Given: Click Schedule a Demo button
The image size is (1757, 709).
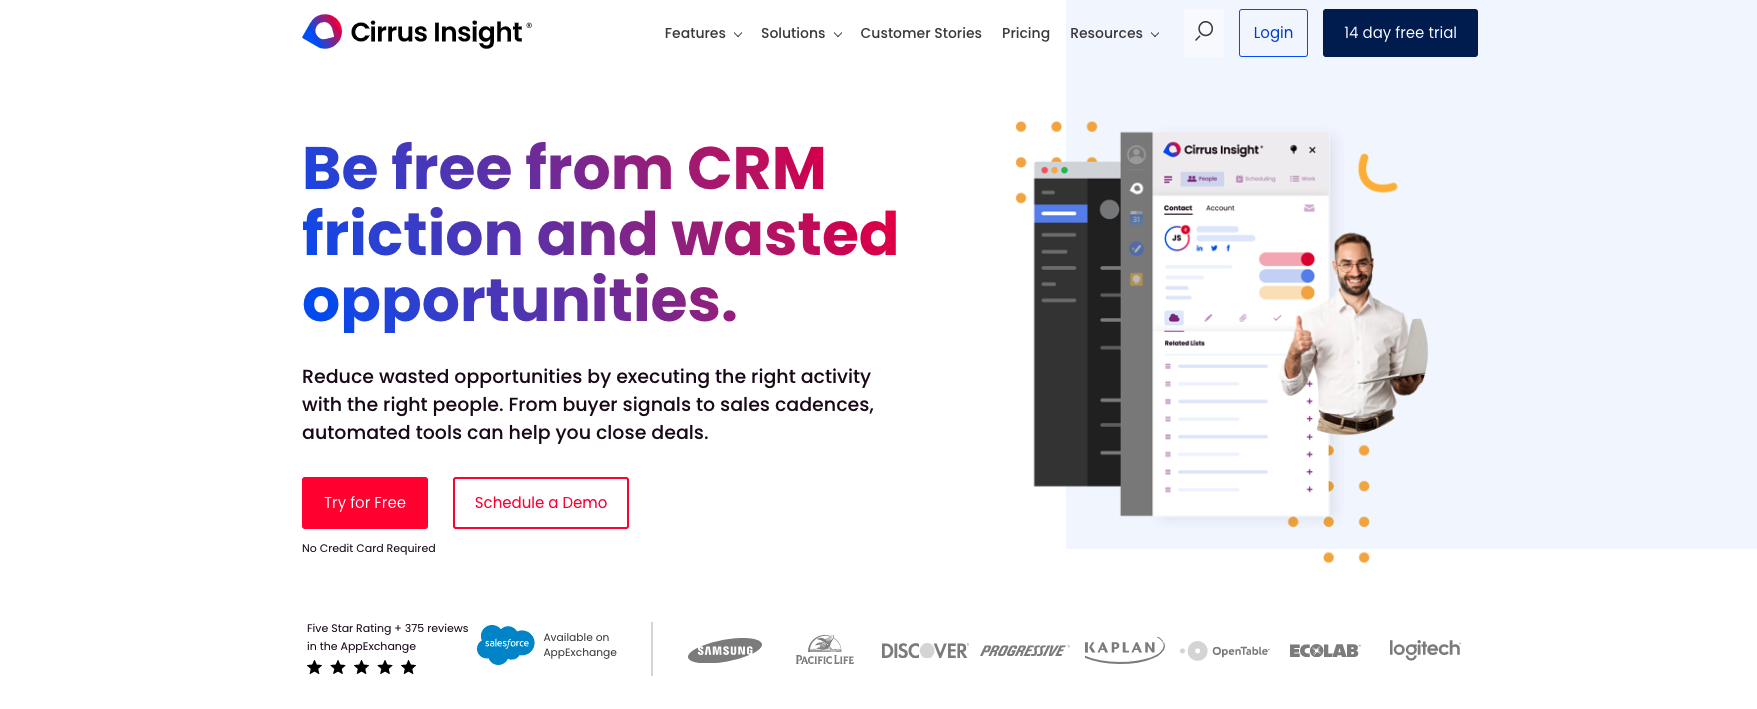Looking at the screenshot, I should [x=540, y=503].
